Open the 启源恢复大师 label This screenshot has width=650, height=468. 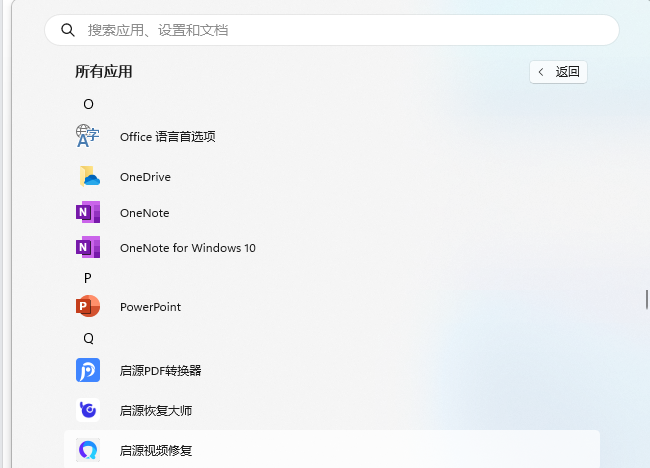(x=156, y=410)
